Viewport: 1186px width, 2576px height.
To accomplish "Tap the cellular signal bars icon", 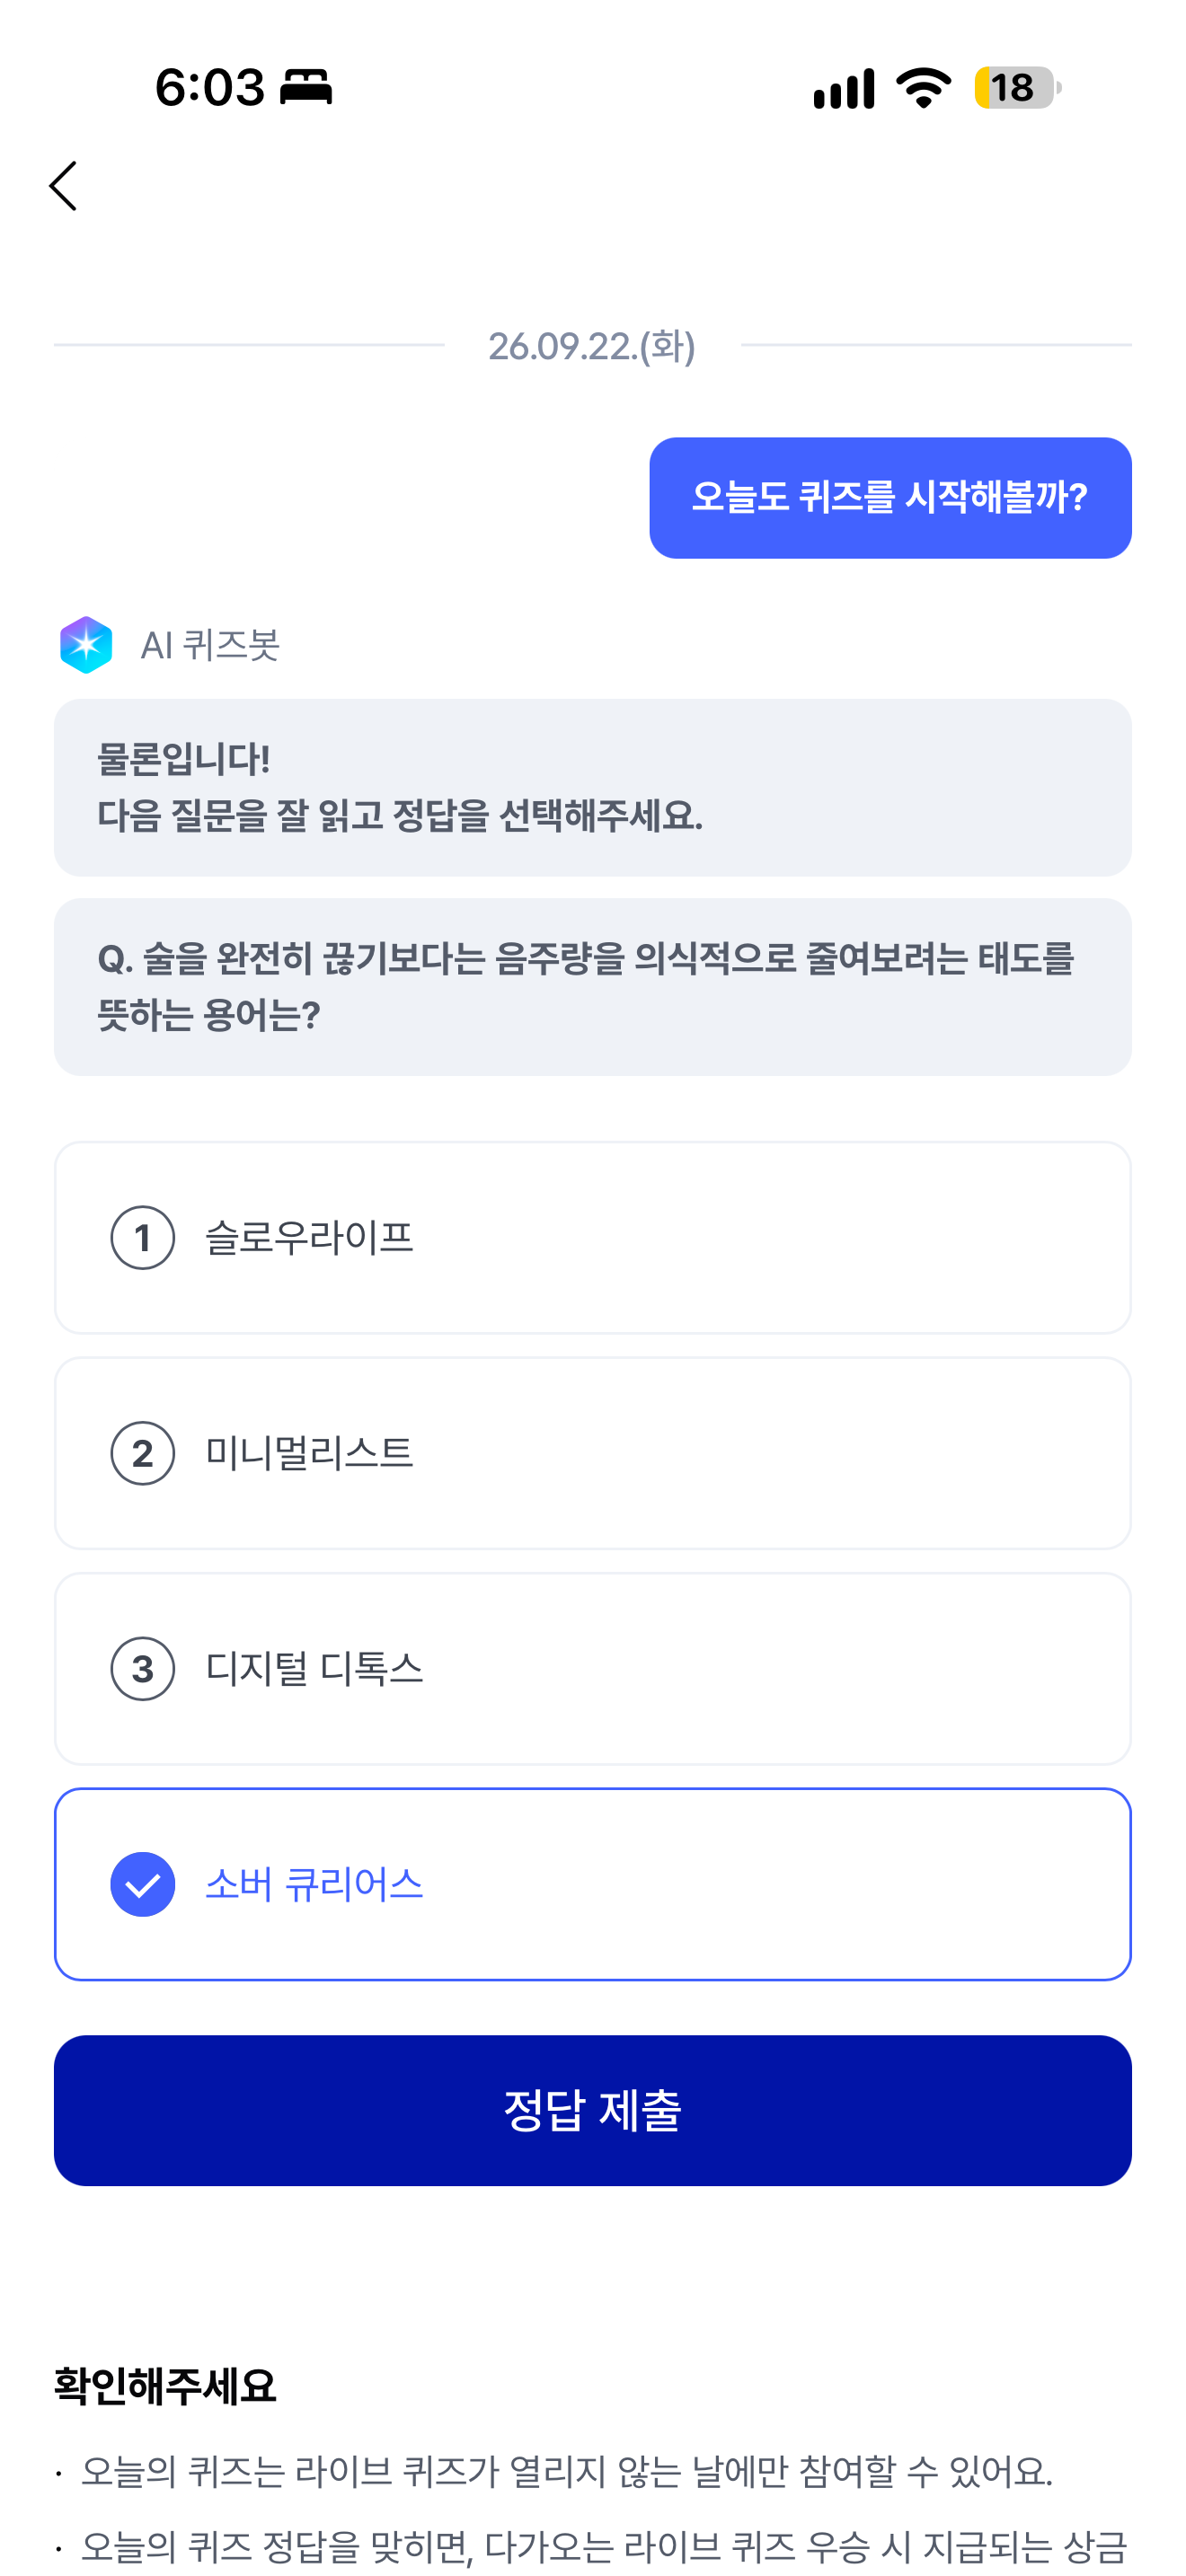I will point(844,88).
